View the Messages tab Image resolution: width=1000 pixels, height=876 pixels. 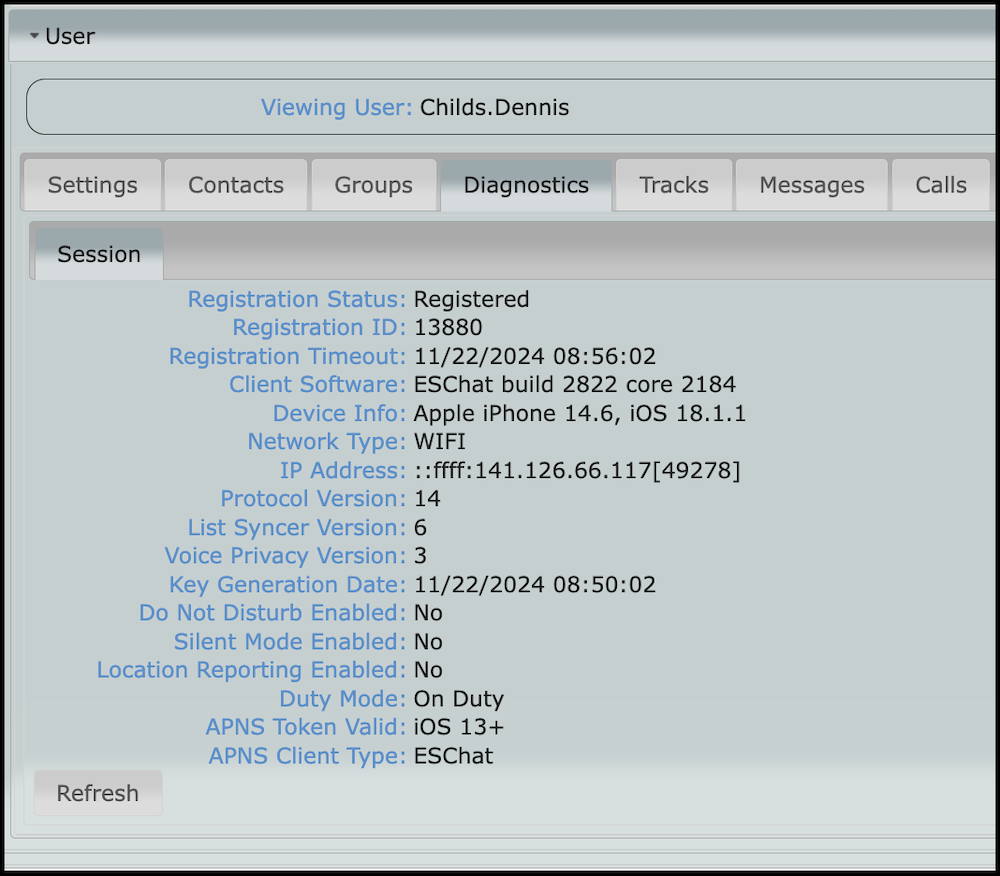click(x=811, y=184)
